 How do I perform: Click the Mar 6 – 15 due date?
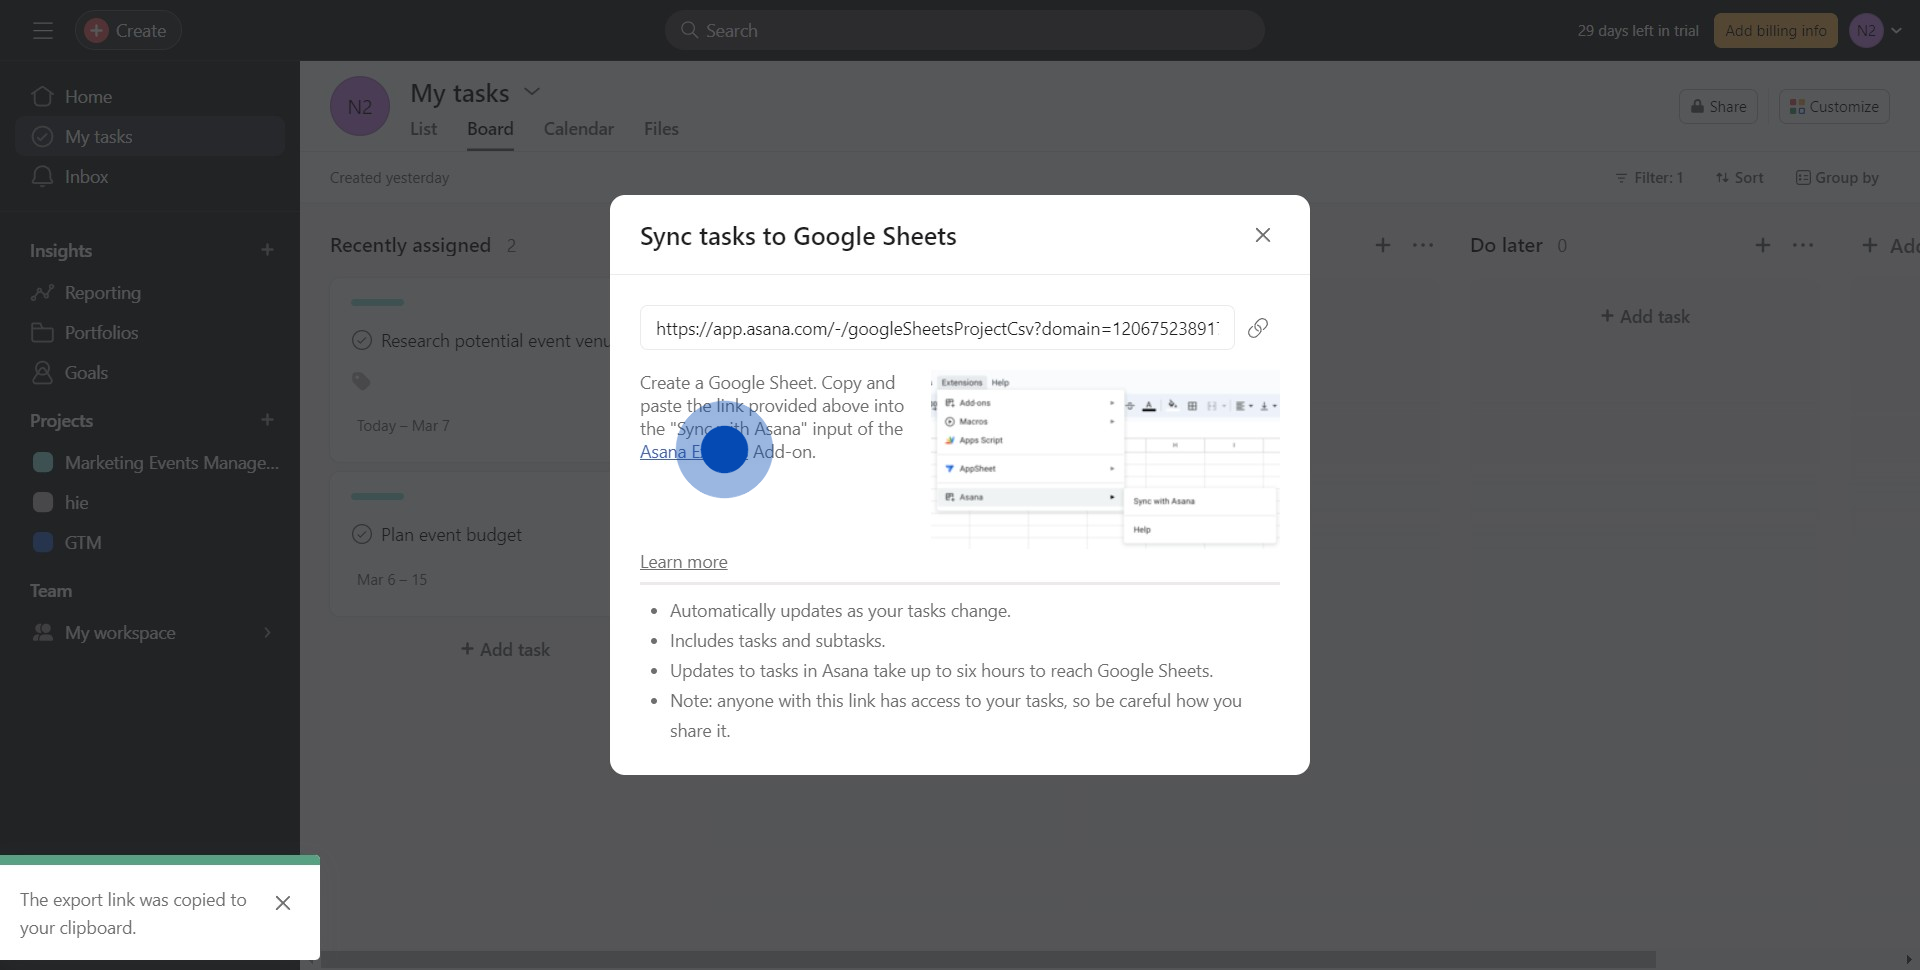point(392,580)
